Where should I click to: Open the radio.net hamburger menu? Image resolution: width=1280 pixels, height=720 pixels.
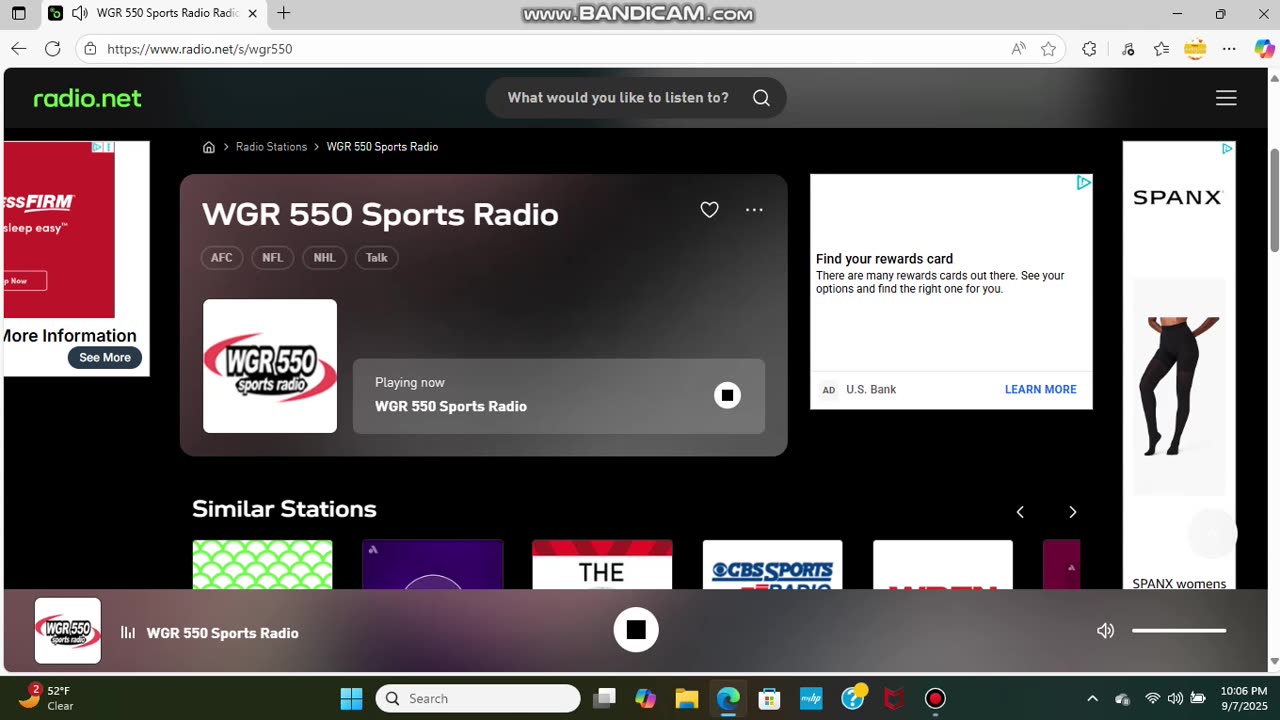(x=1226, y=98)
